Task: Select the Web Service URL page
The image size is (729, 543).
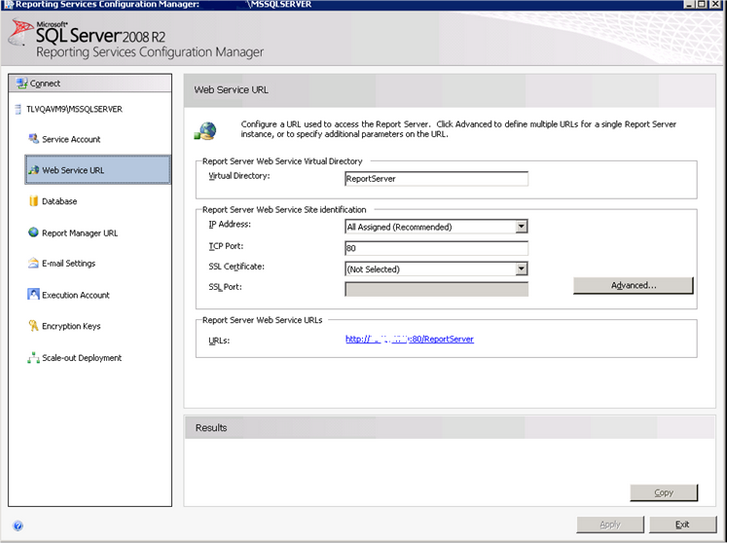Action: [x=98, y=170]
